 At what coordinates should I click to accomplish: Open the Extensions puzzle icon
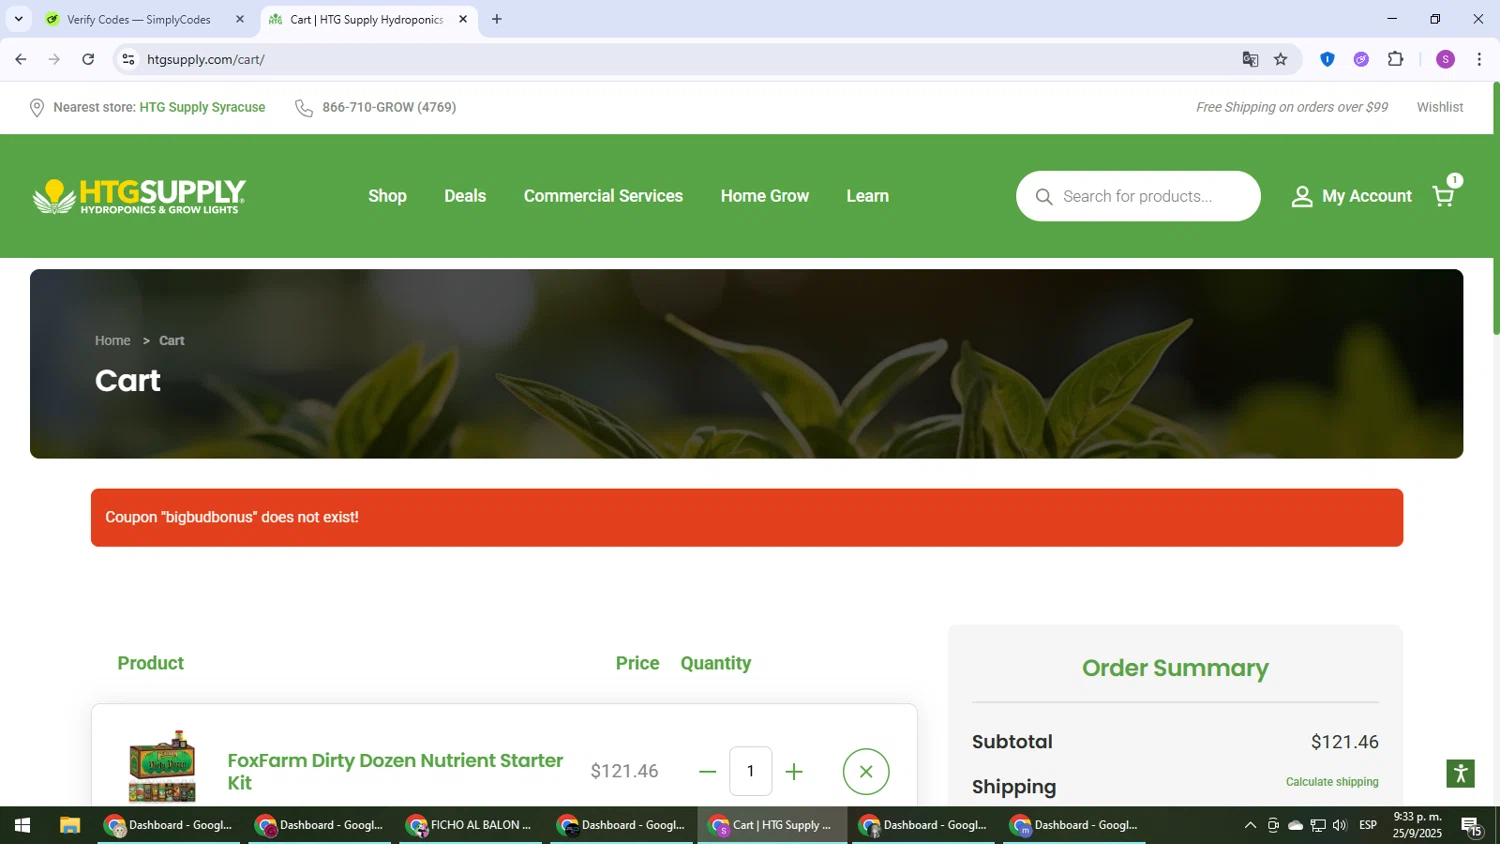point(1396,59)
